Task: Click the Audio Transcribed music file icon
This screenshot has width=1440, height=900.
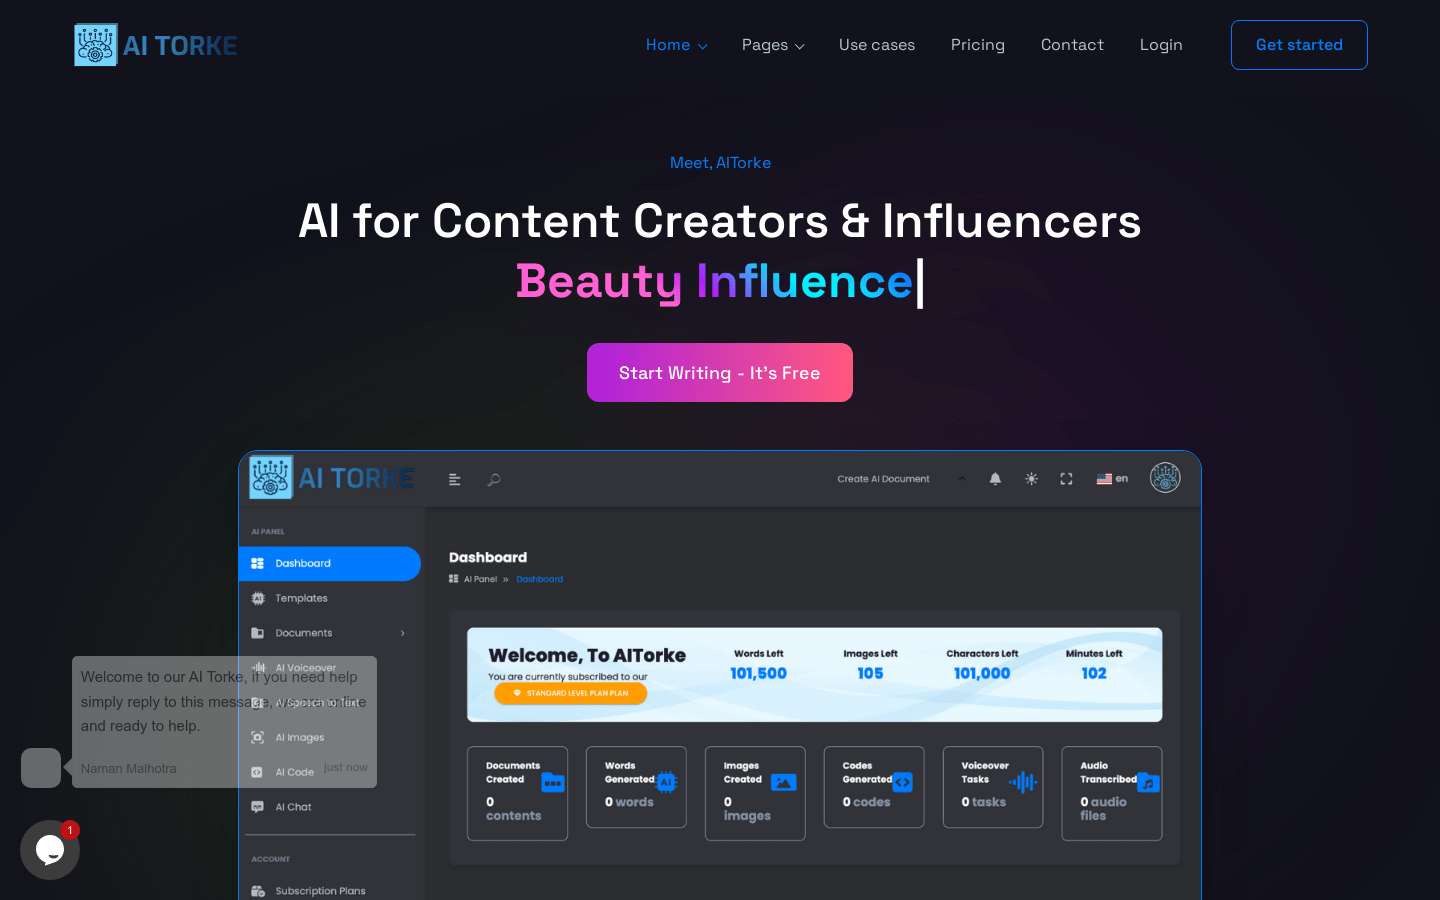Action: pos(1149,783)
